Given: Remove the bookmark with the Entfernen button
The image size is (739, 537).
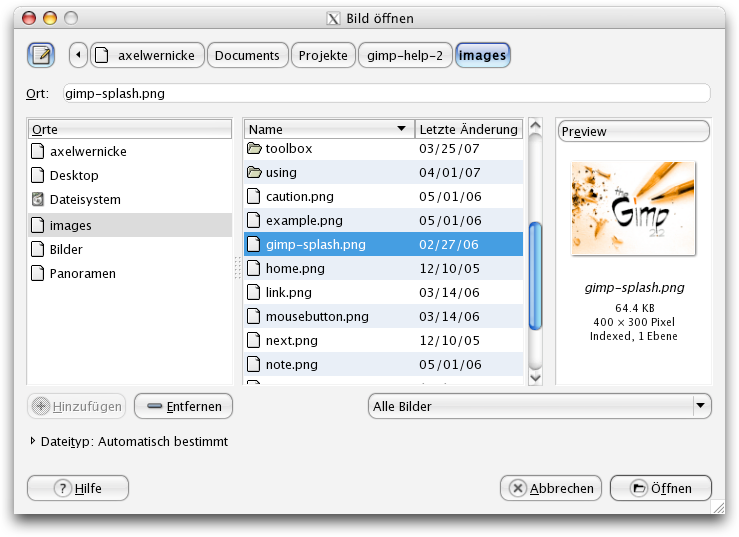Looking at the screenshot, I should 184,406.
